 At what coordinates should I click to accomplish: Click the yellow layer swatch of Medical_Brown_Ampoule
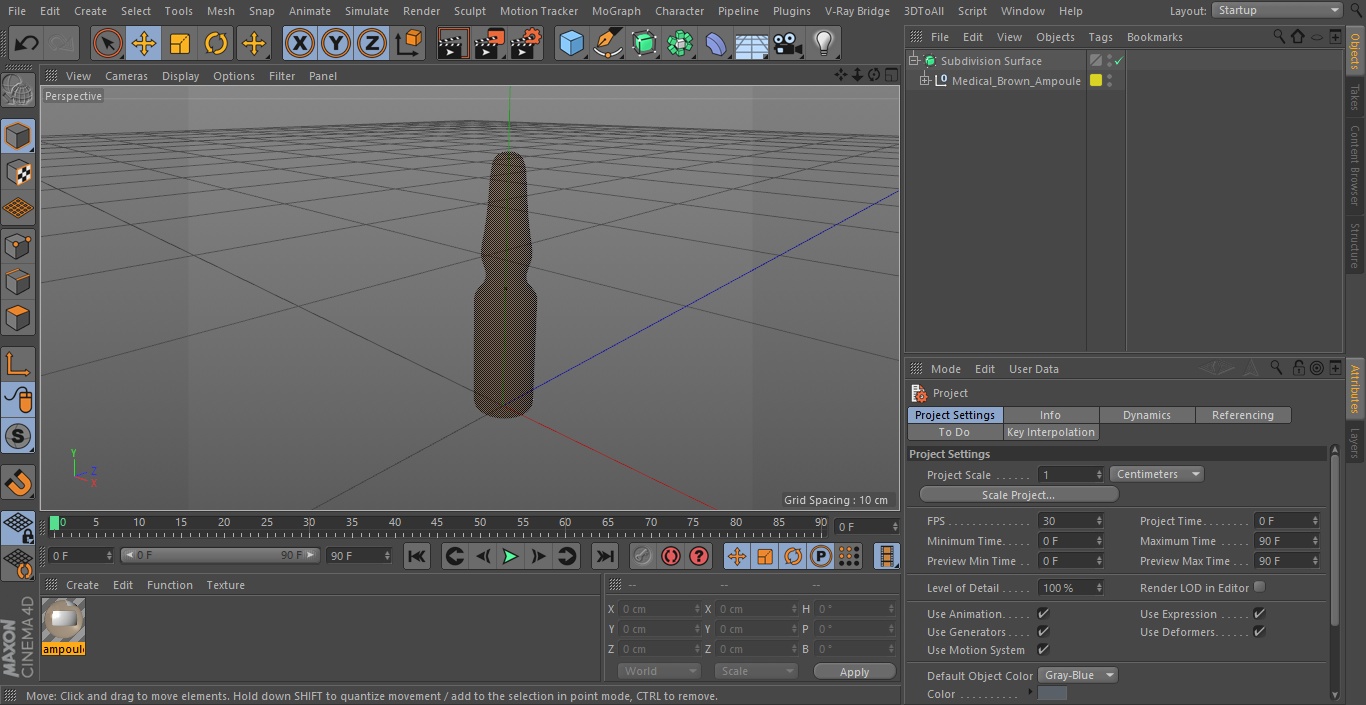coord(1096,81)
